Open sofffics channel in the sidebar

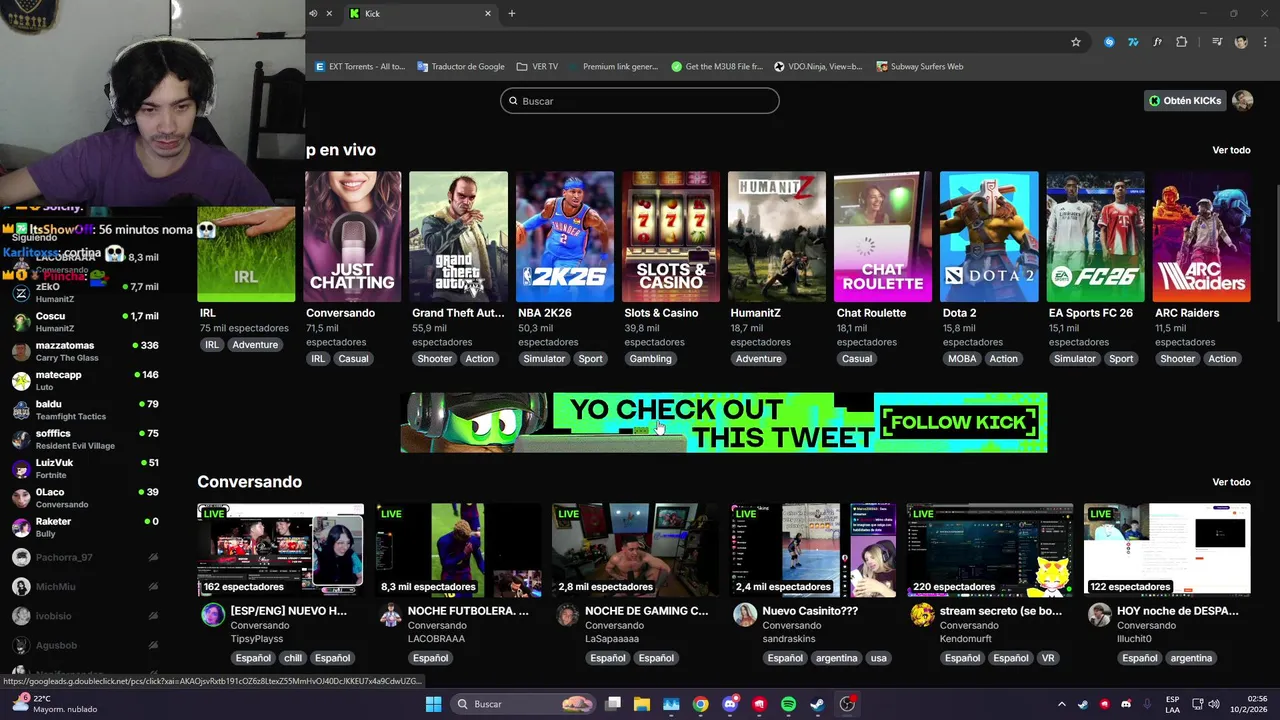(x=85, y=439)
